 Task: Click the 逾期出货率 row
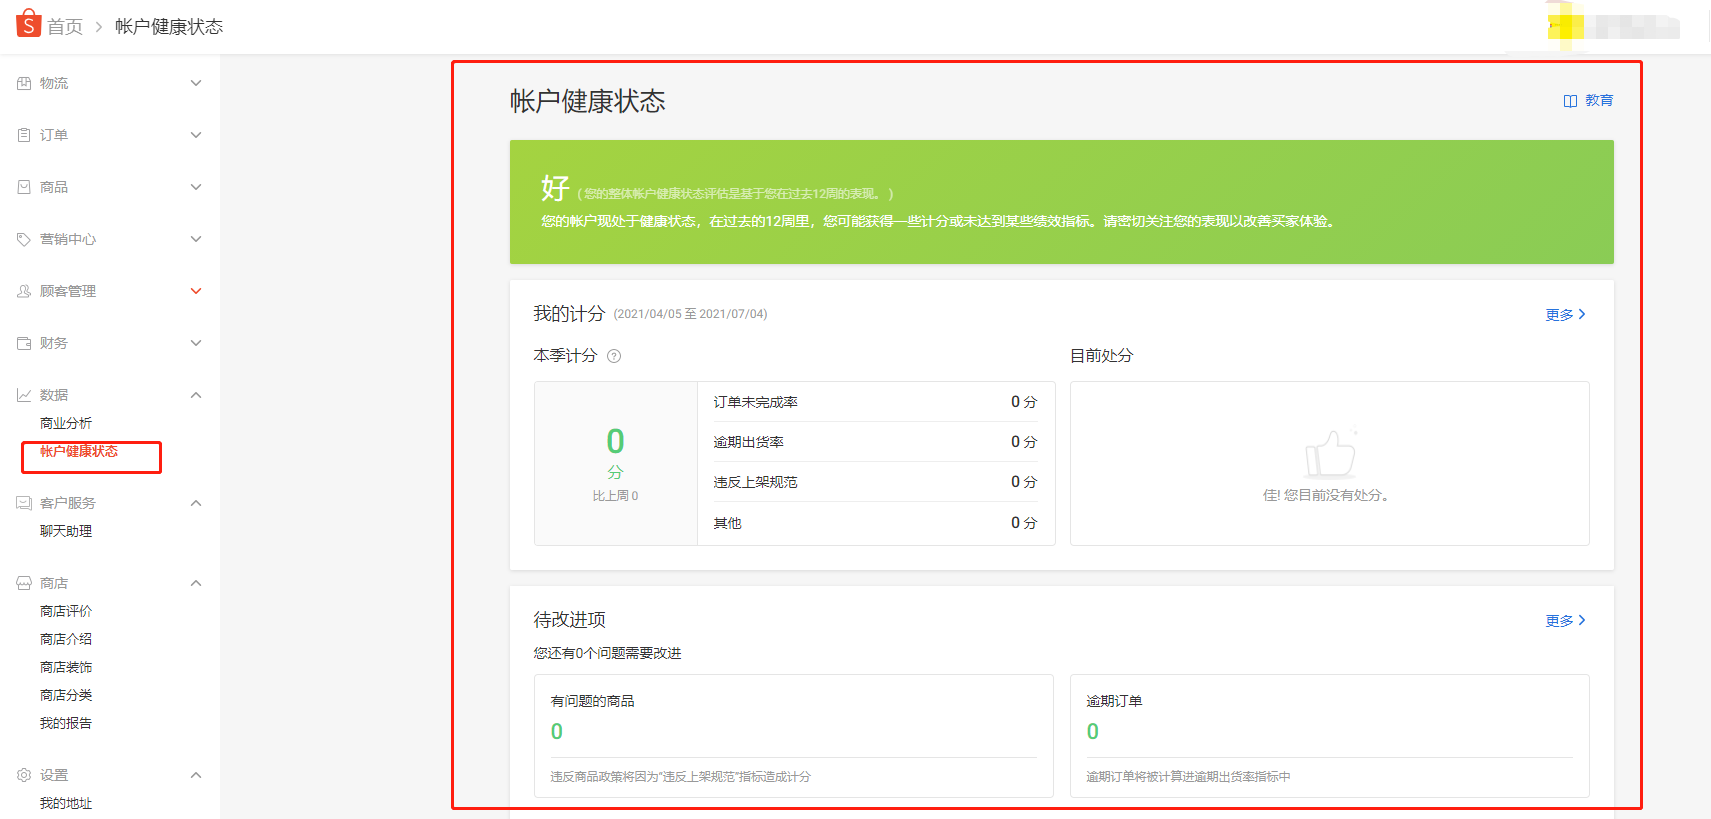pyautogui.click(x=876, y=442)
